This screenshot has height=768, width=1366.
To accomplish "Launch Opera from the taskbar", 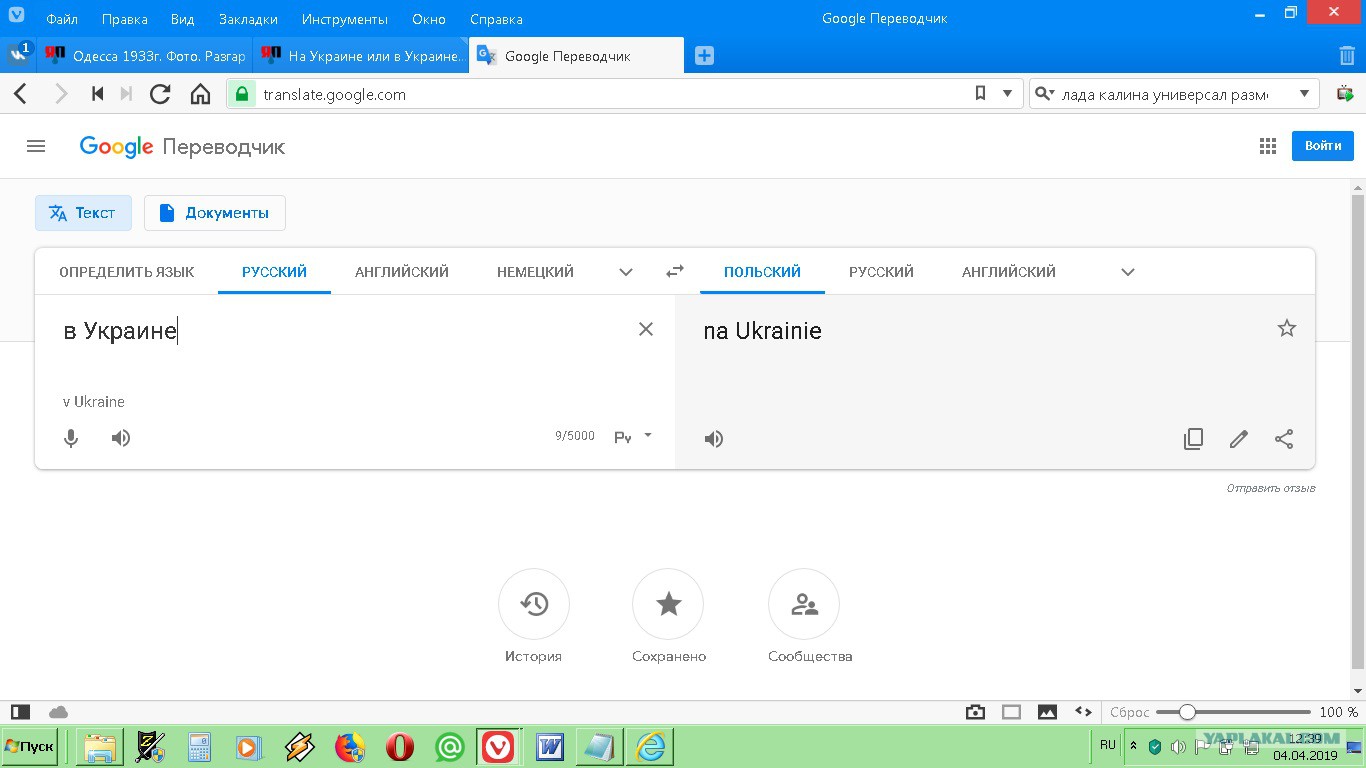I will (400, 747).
